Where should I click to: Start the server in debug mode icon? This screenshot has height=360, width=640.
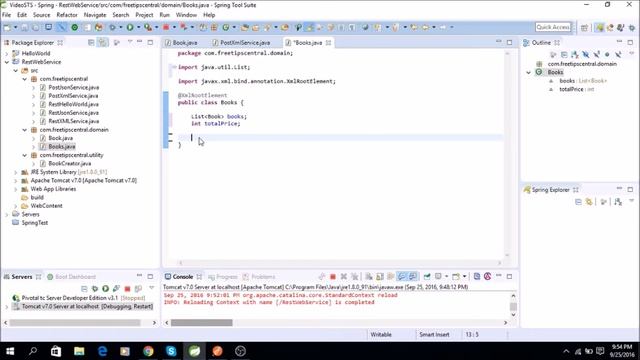point(95,289)
